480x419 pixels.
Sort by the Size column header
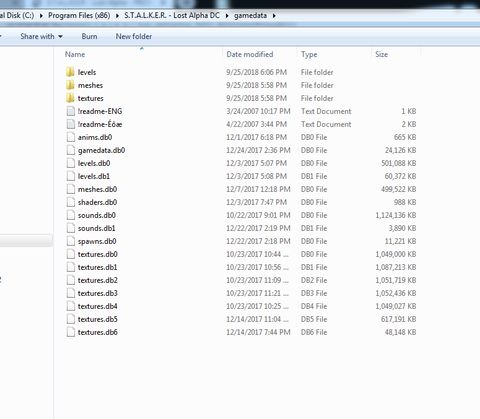[x=381, y=54]
